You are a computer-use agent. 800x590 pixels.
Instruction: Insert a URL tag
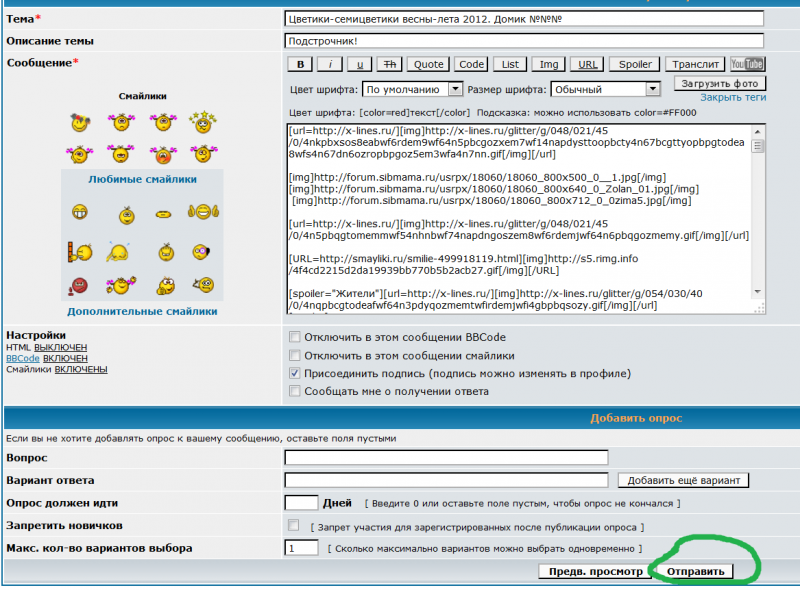click(587, 64)
